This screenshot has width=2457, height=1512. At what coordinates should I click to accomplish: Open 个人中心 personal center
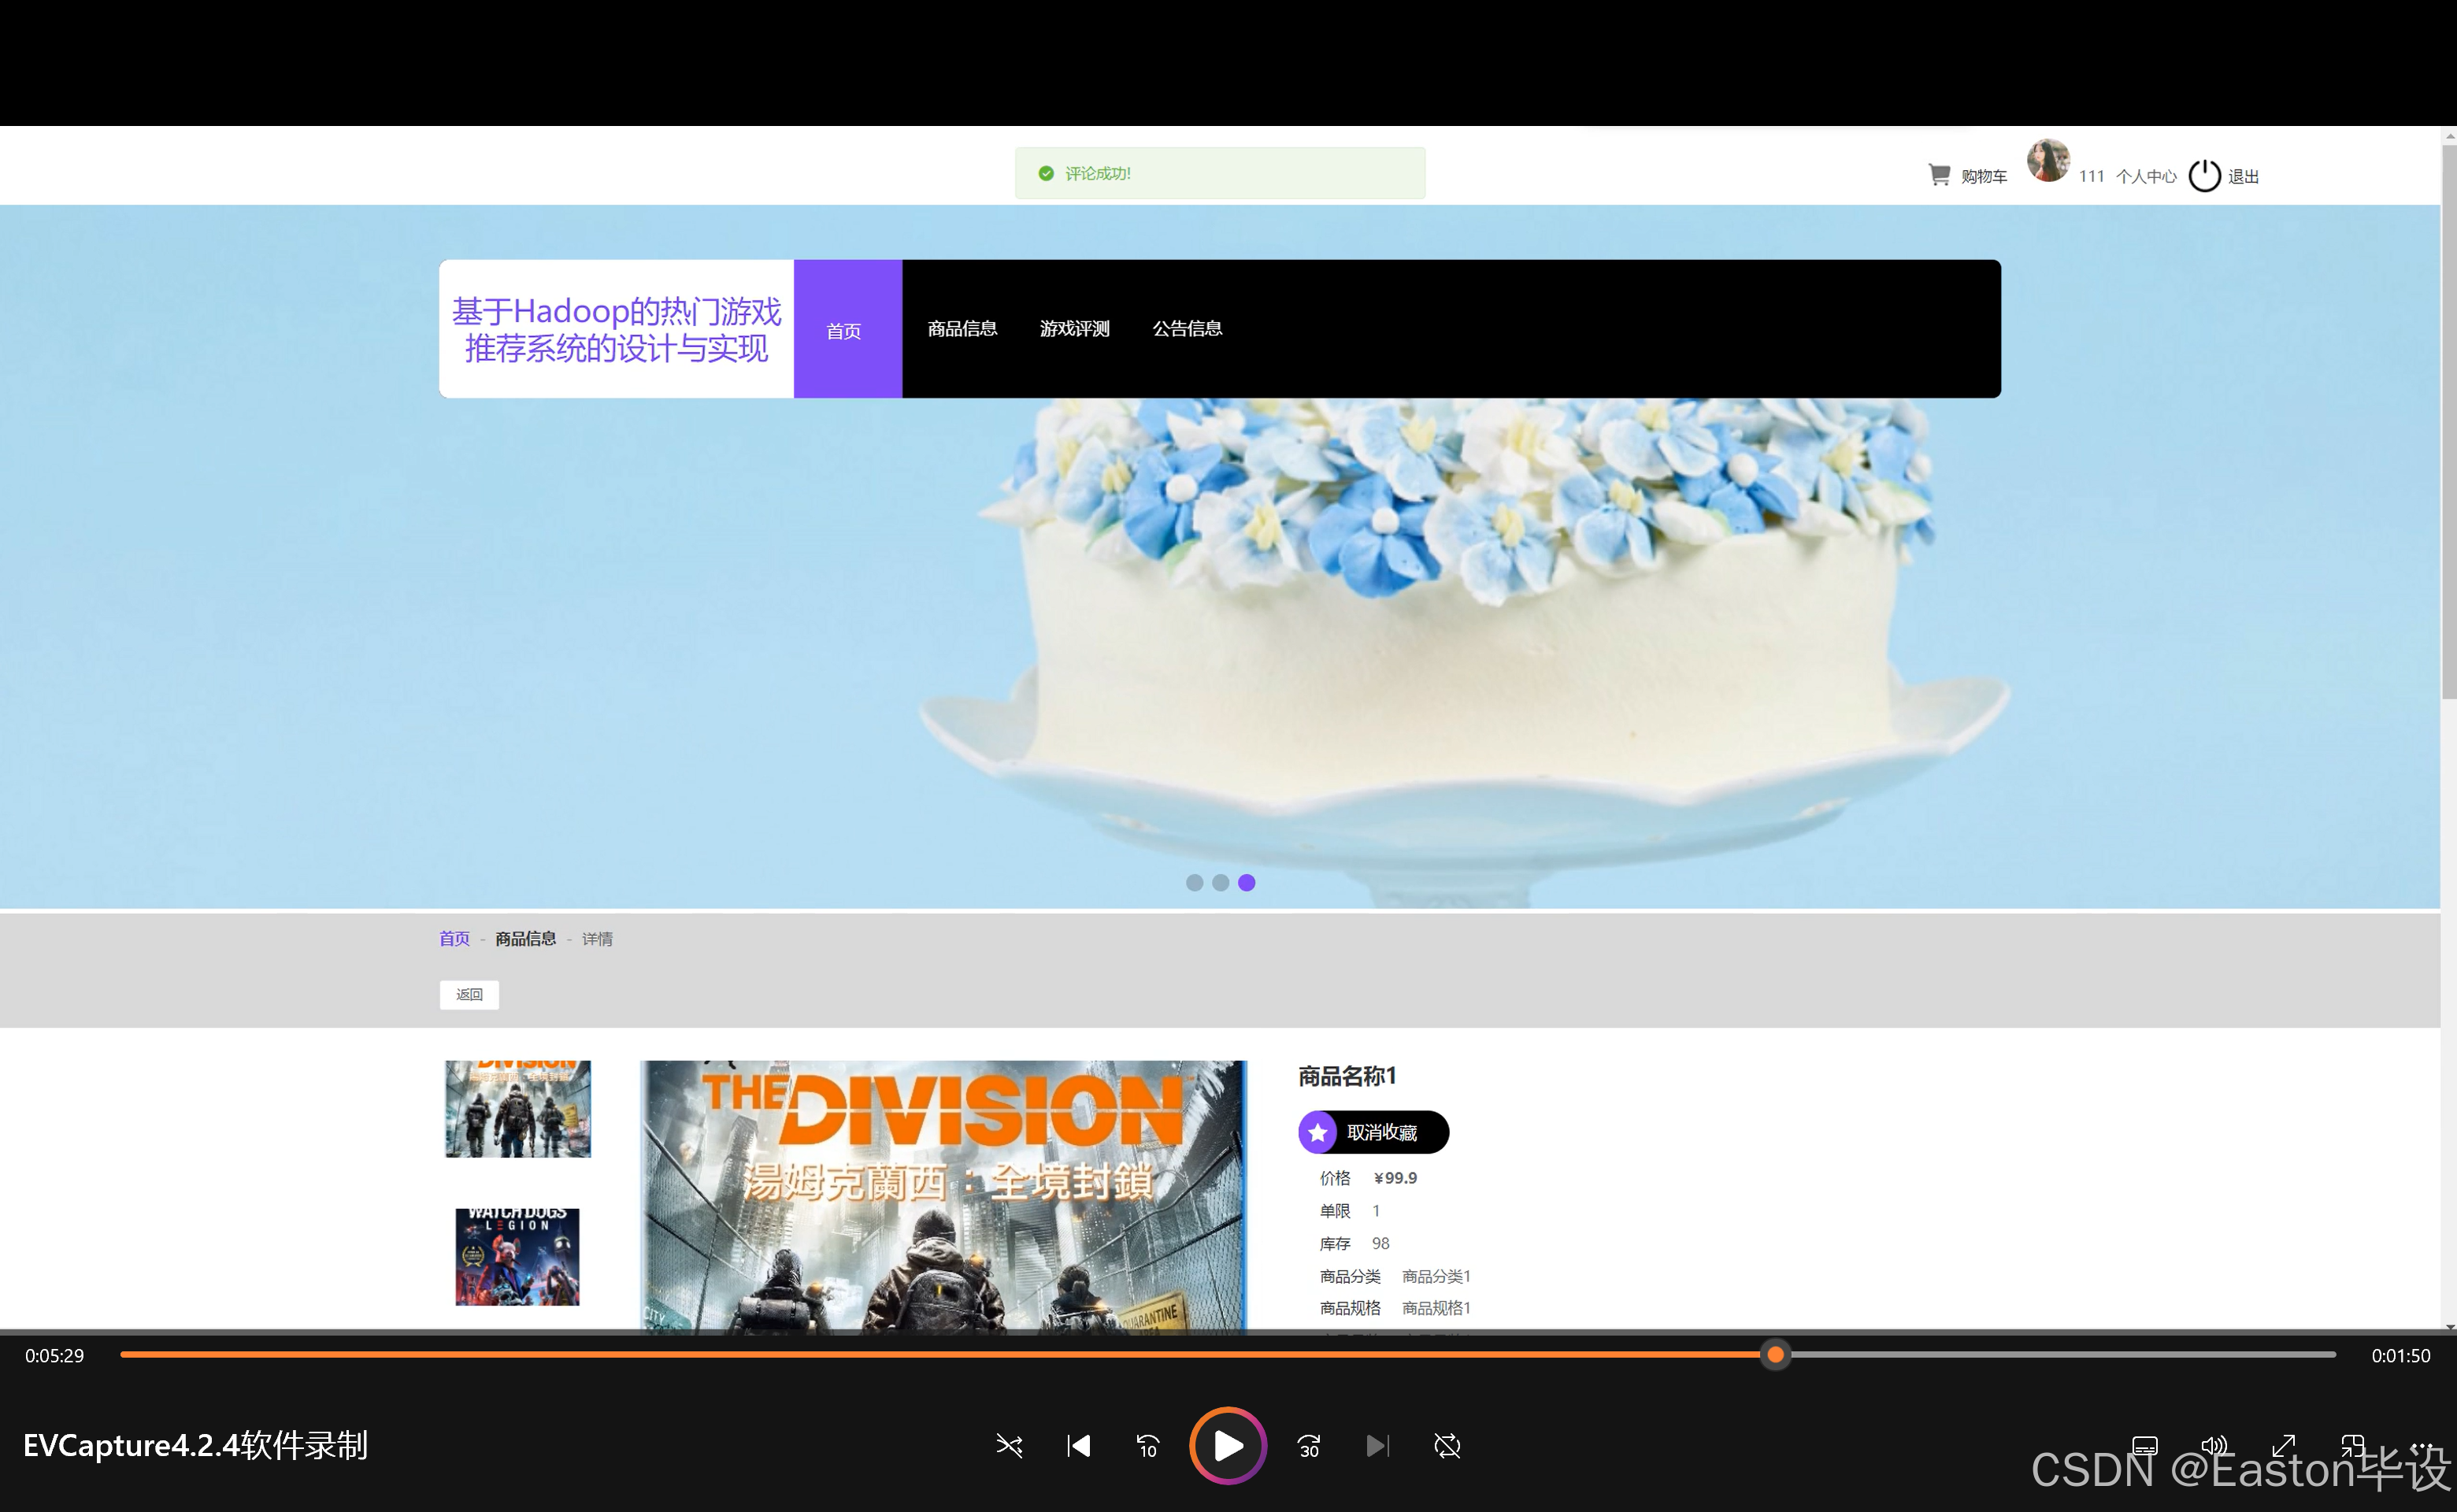point(2145,176)
